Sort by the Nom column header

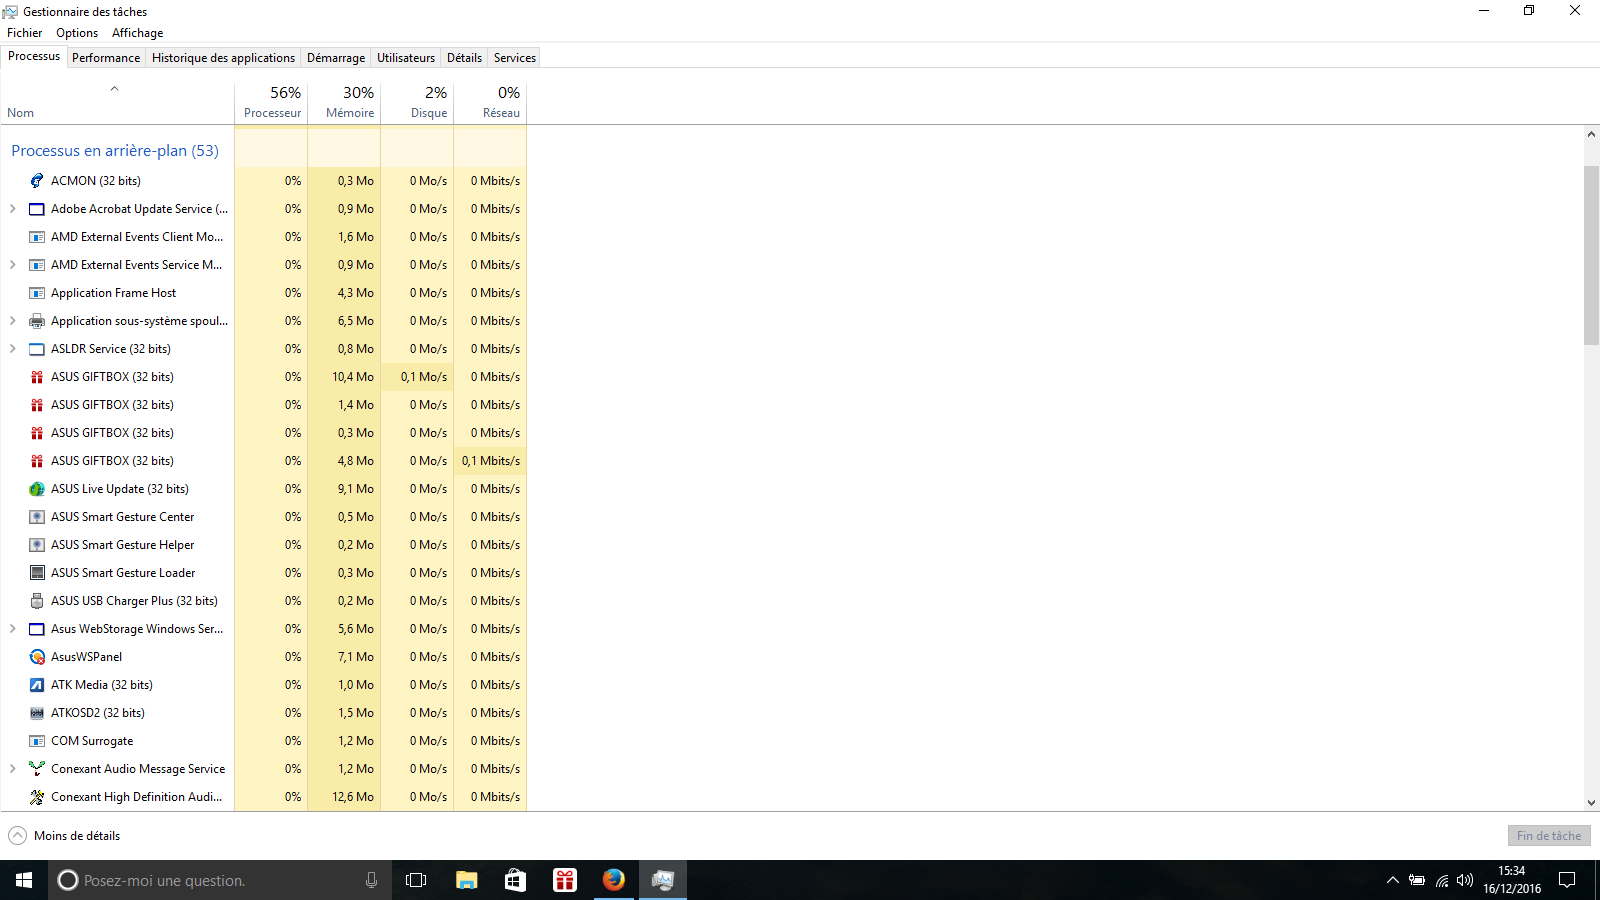(x=117, y=102)
